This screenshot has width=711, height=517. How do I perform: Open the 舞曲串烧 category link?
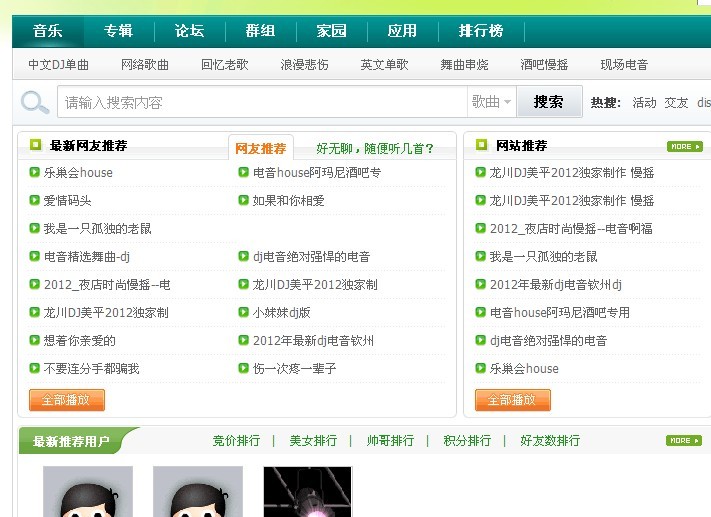464,64
